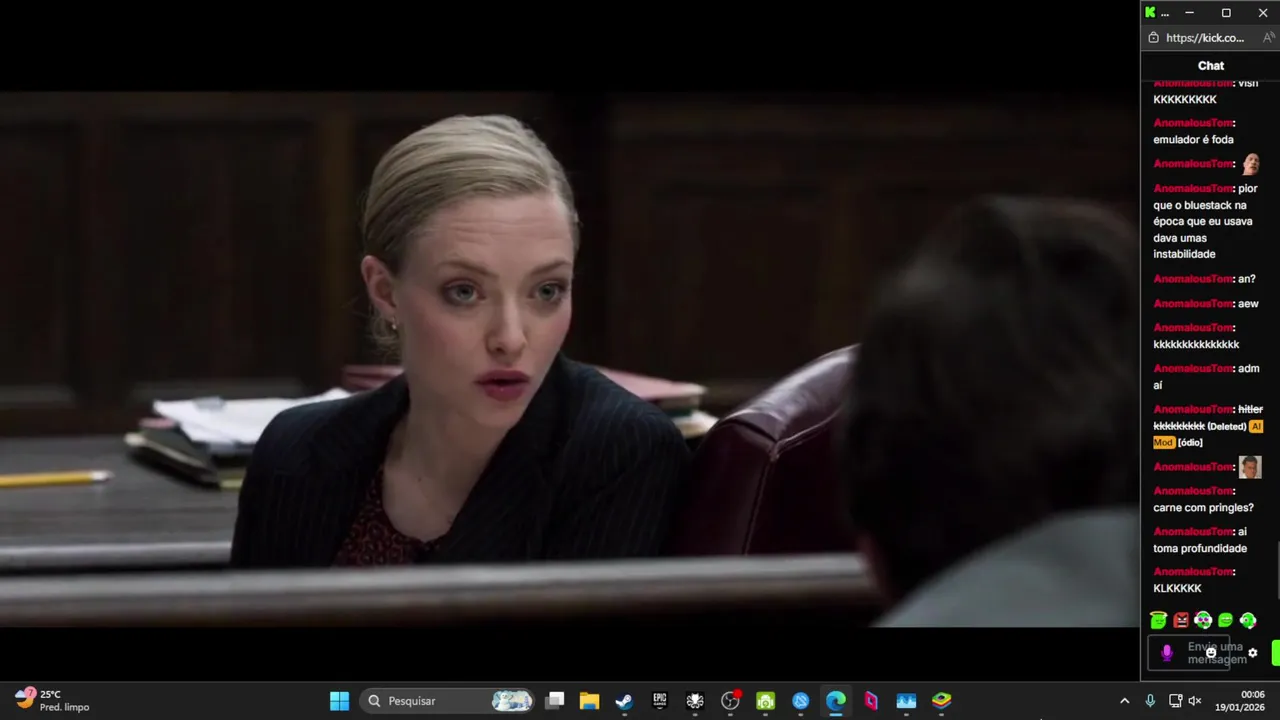This screenshot has height=720, width=1280.
Task: Click the Chat header label
Action: pyautogui.click(x=1211, y=66)
